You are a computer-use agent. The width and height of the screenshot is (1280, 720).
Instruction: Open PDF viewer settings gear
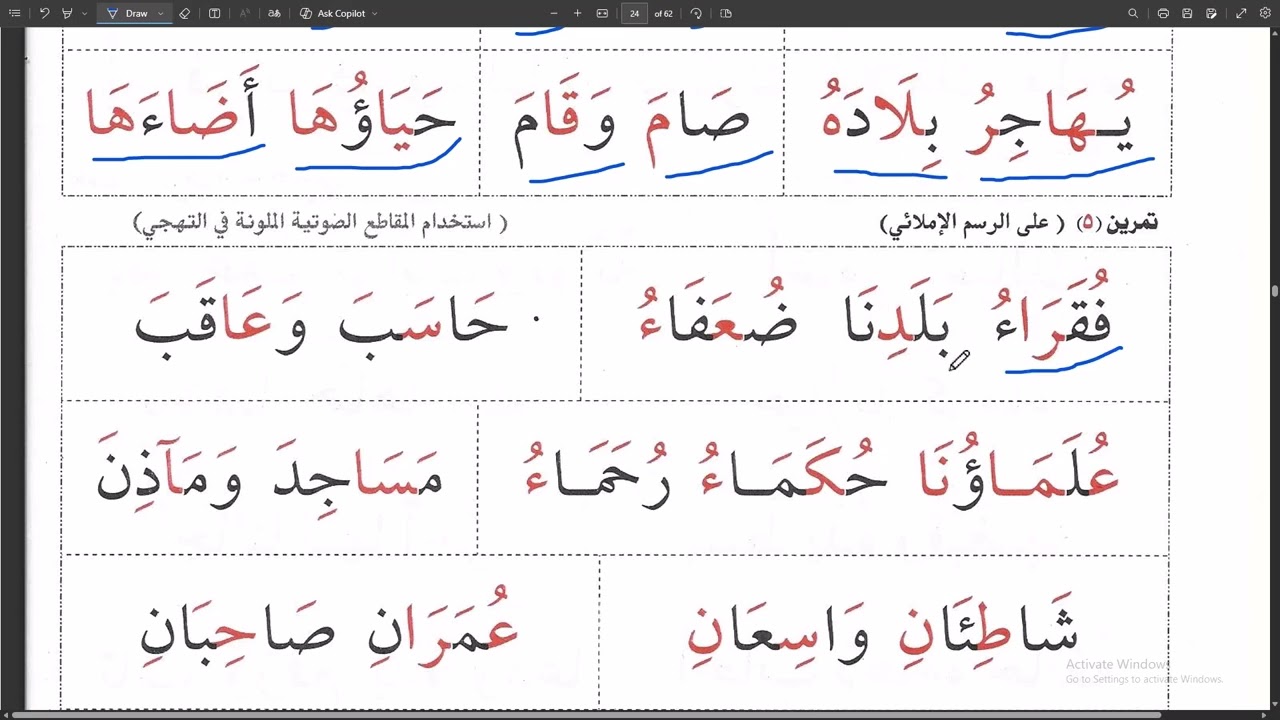pyautogui.click(x=1264, y=13)
